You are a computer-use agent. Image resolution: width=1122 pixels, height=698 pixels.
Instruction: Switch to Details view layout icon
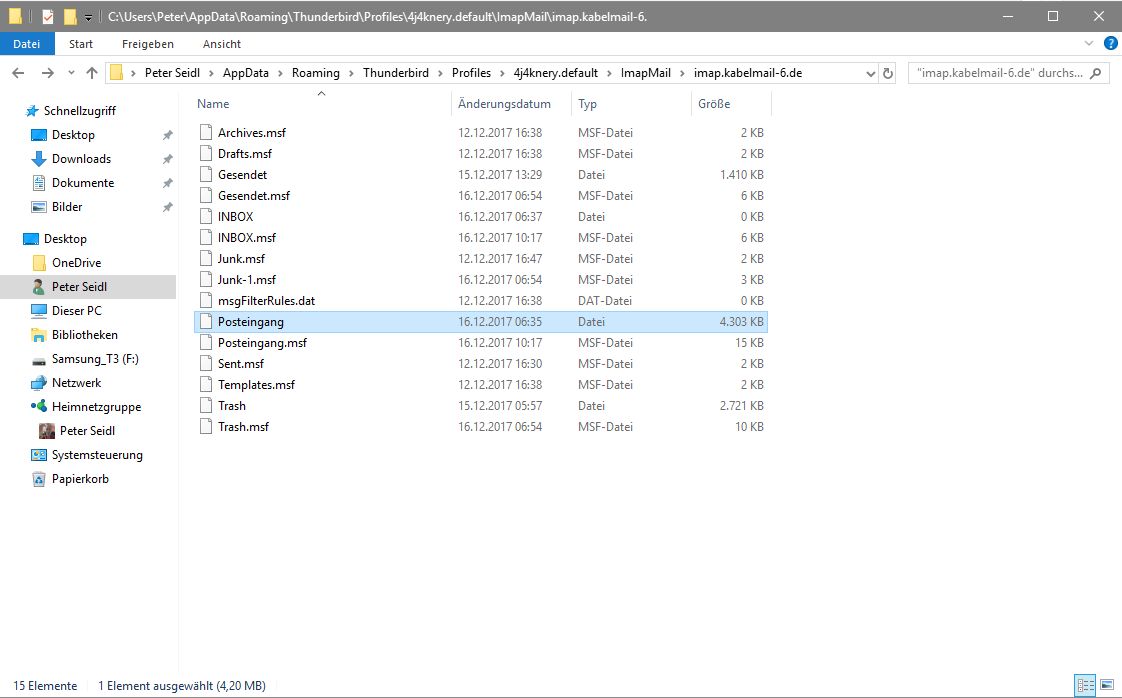pos(1085,685)
